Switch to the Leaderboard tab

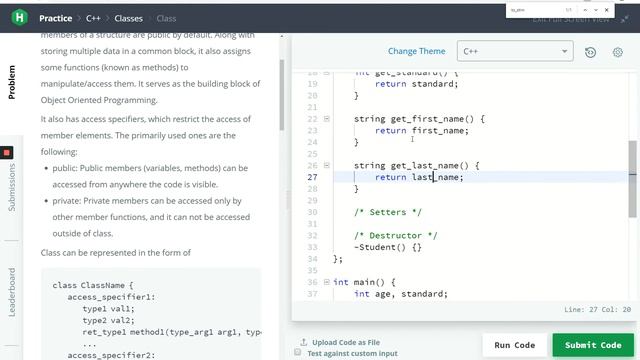[12, 292]
